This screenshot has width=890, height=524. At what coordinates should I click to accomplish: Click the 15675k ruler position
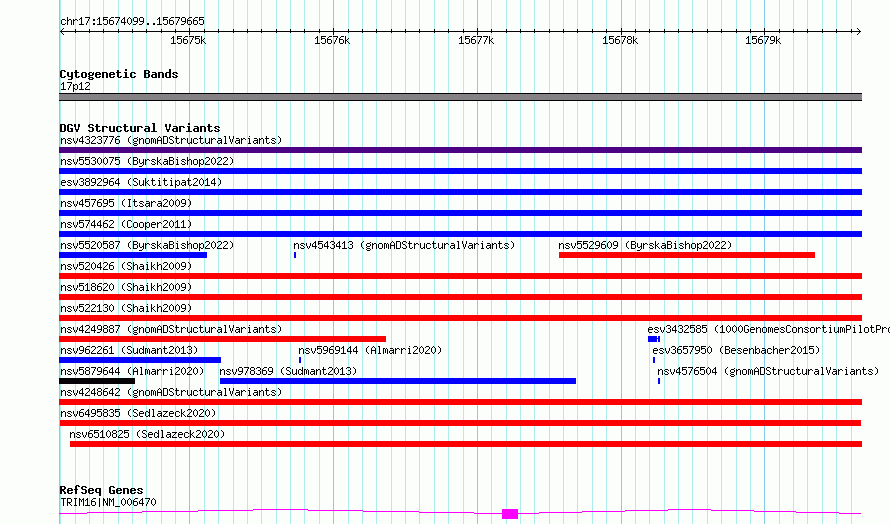pos(188,40)
